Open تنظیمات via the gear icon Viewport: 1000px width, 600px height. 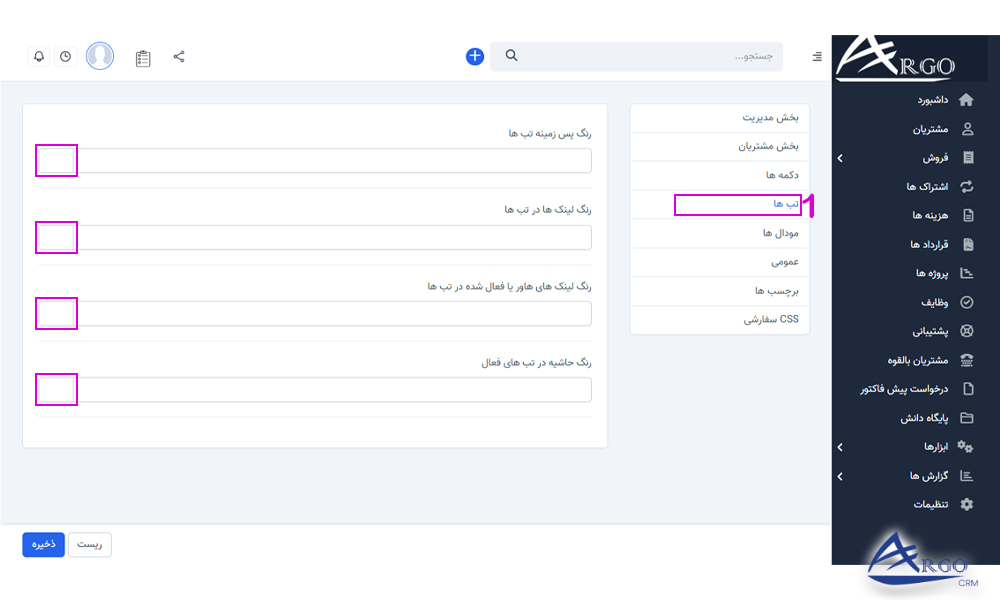tap(966, 504)
